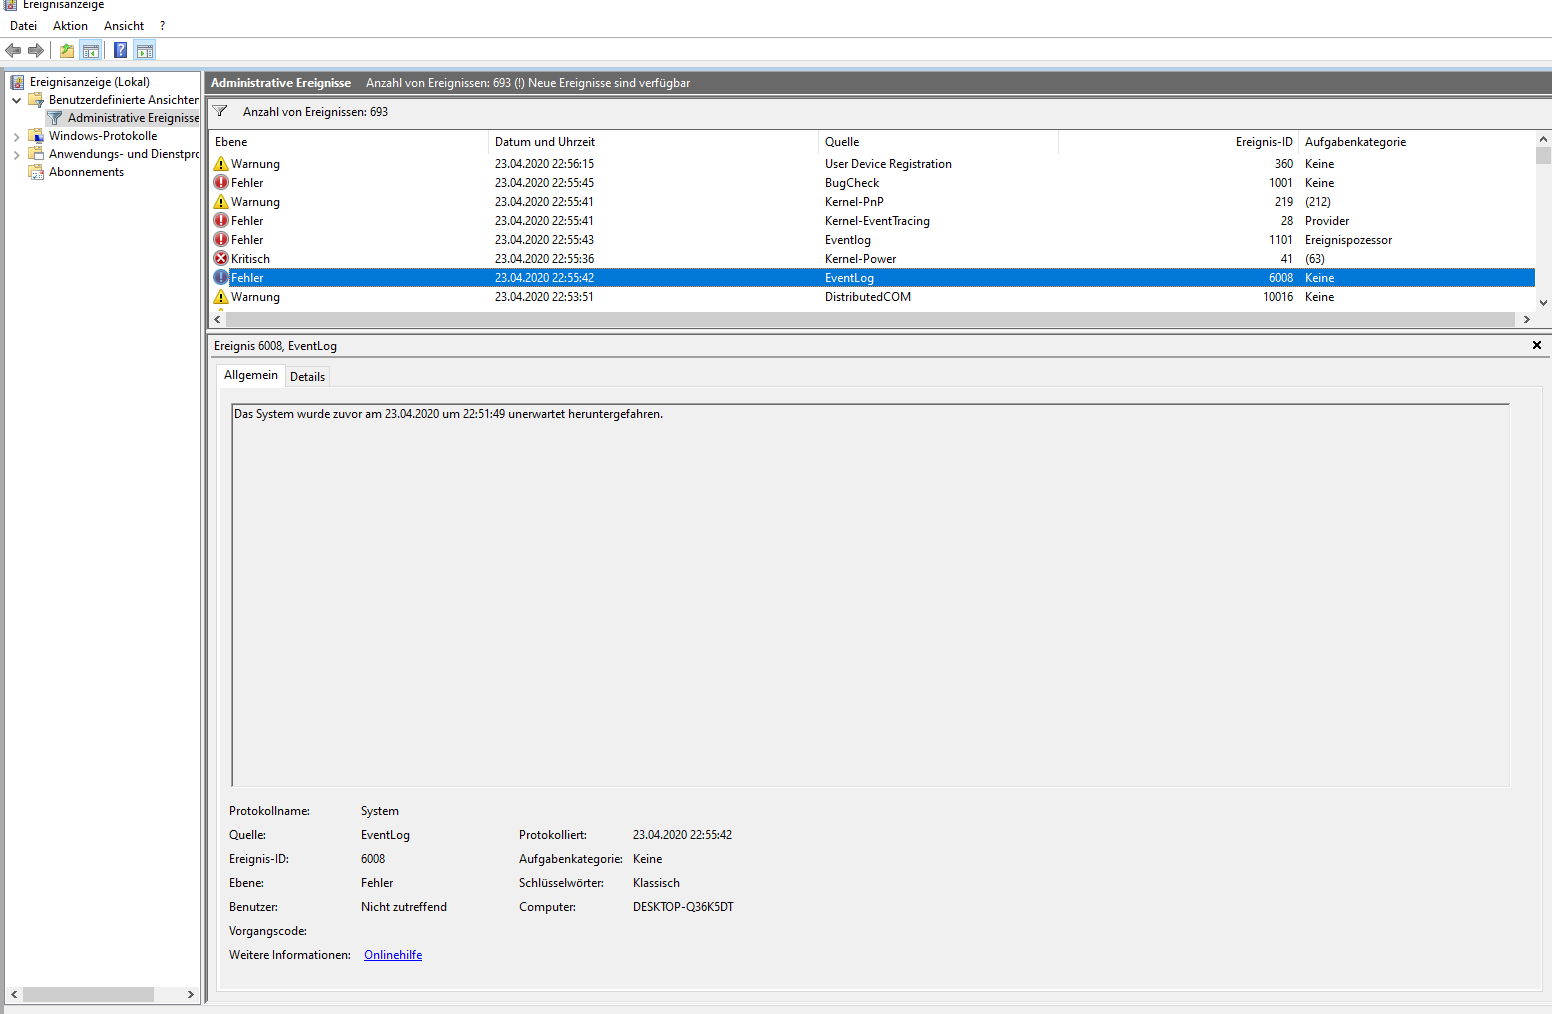This screenshot has width=1552, height=1014.
Task: Click the Abonnements folder icon
Action: click(x=36, y=172)
